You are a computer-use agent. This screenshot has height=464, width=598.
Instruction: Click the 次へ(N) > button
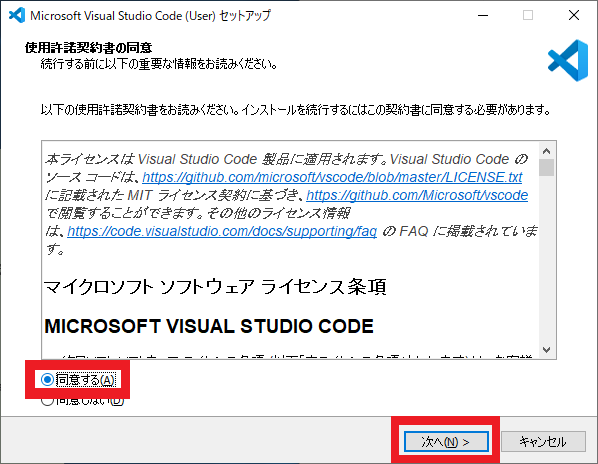click(446, 442)
